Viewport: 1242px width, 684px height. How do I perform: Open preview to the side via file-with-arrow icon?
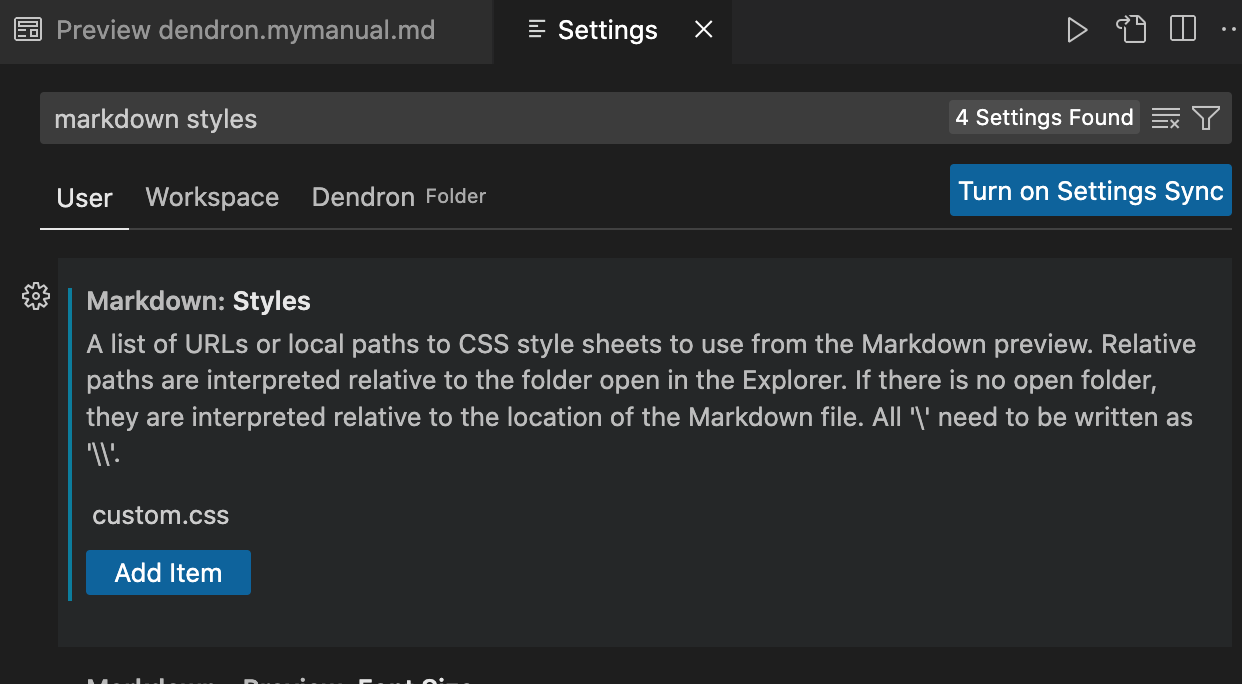1131,30
